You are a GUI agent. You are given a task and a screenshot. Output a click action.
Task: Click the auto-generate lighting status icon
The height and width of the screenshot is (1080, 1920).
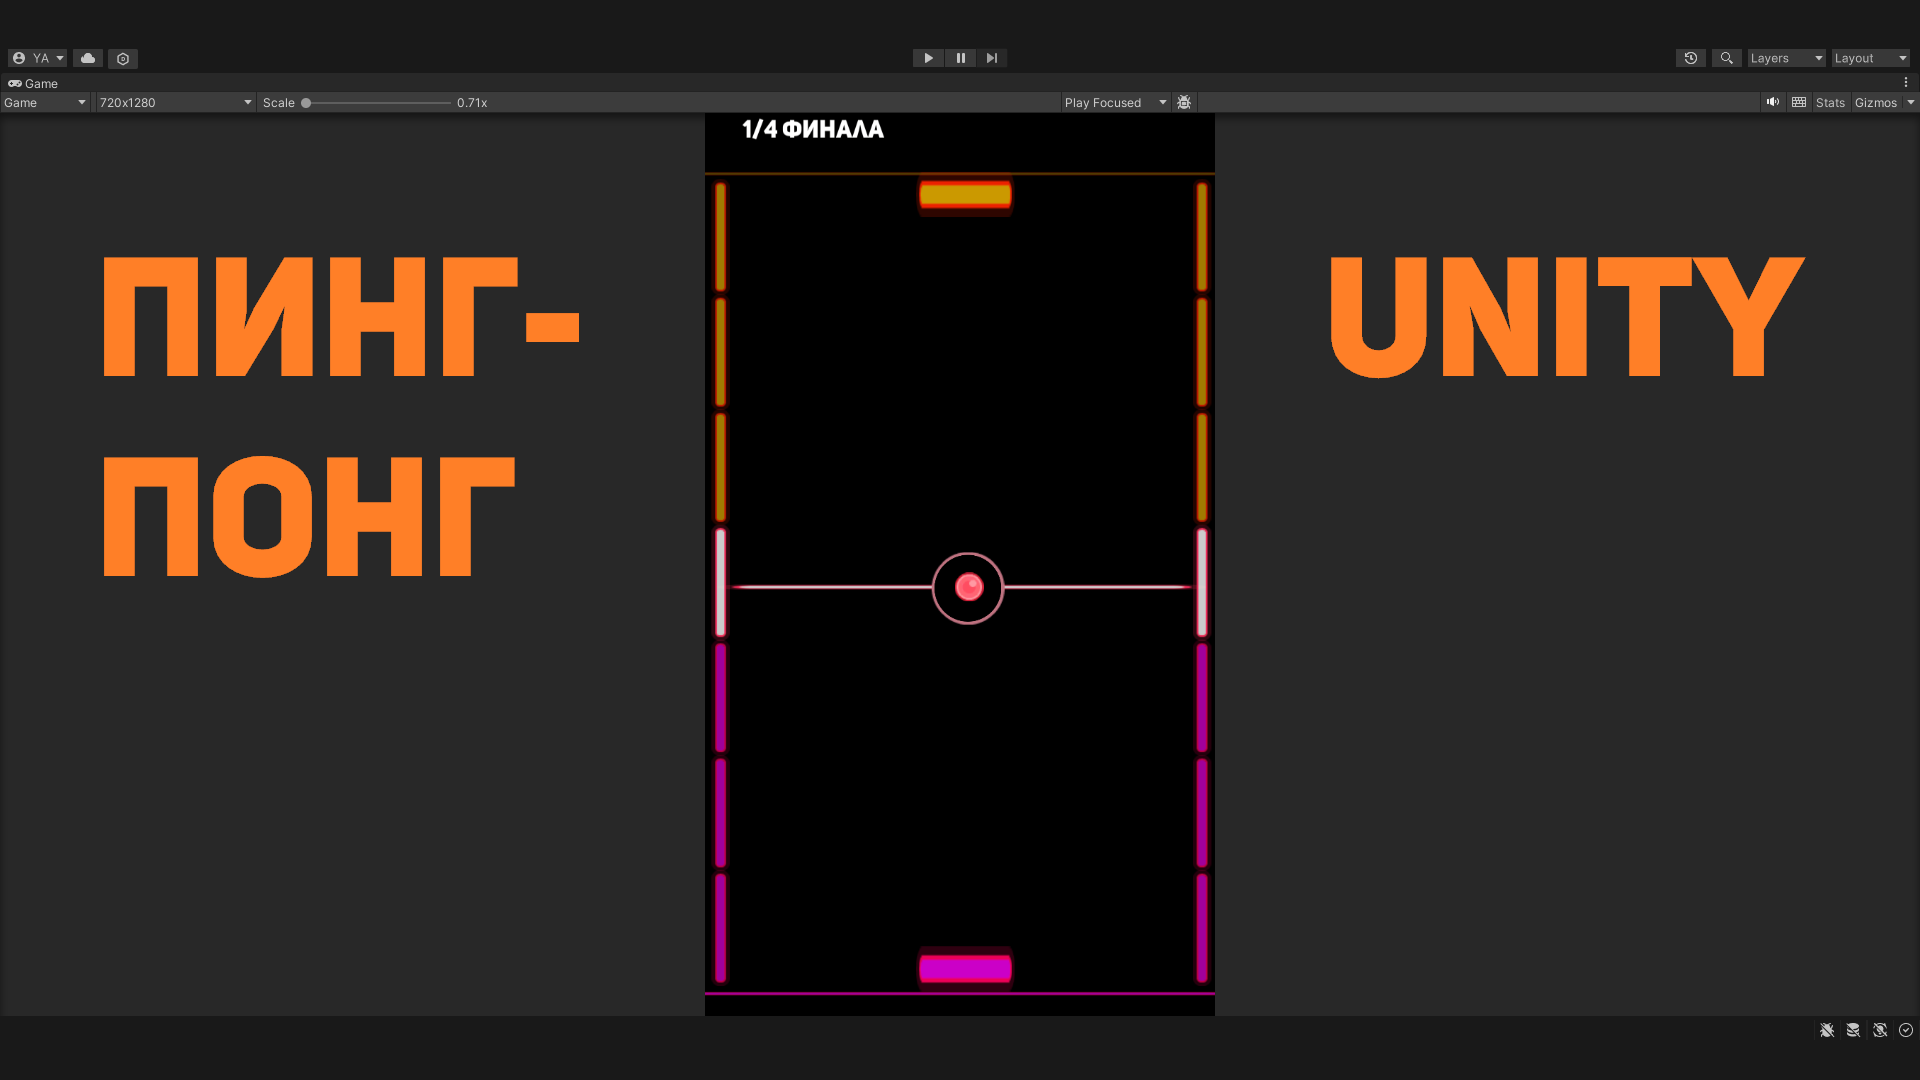point(1880,1030)
